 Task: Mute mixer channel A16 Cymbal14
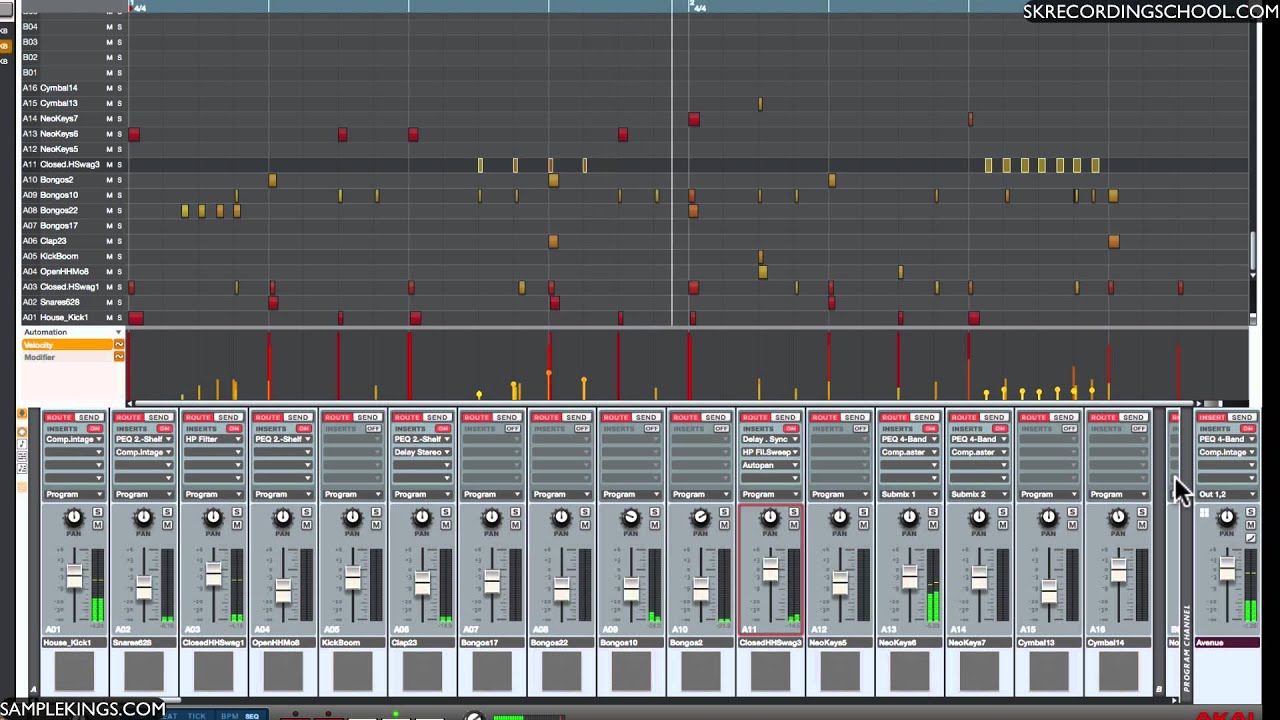(x=1142, y=525)
